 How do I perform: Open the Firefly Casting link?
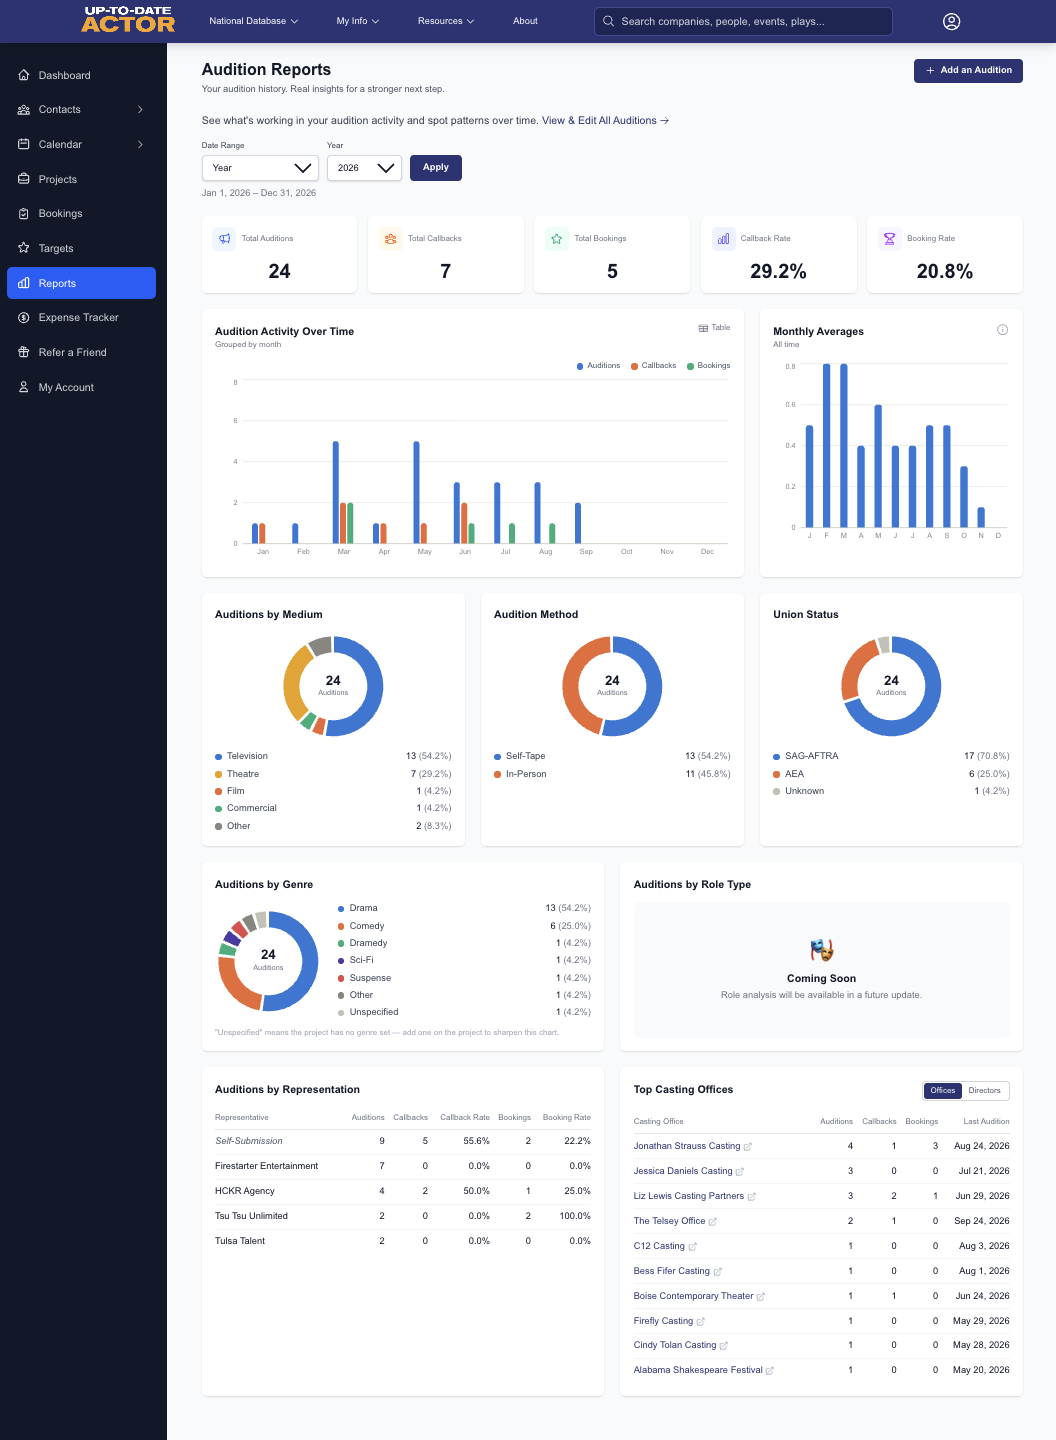(663, 1321)
